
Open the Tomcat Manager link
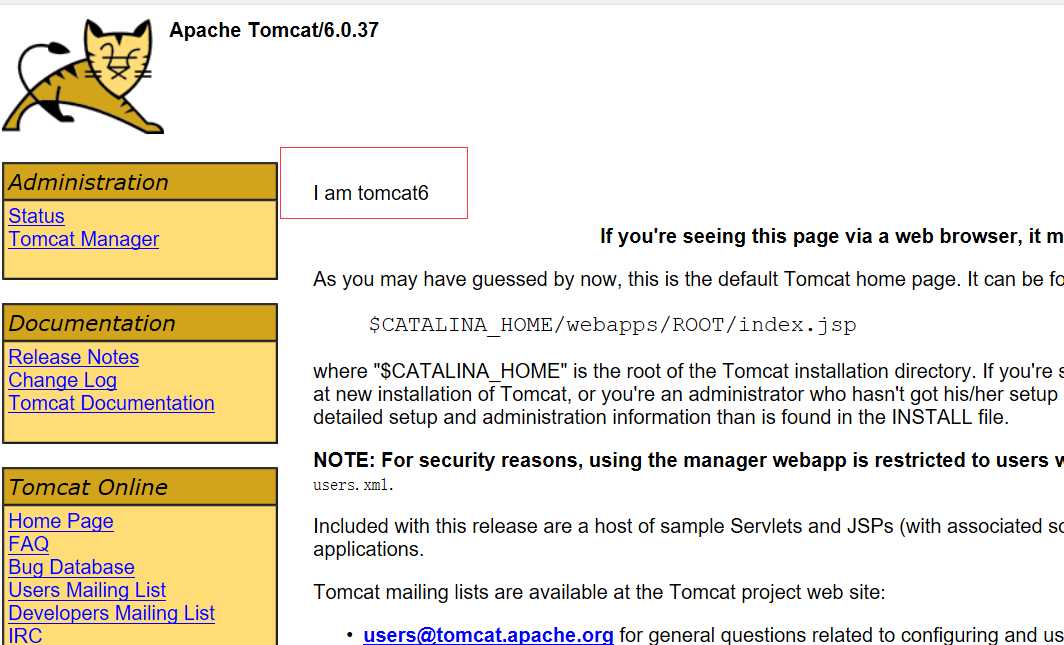click(83, 239)
